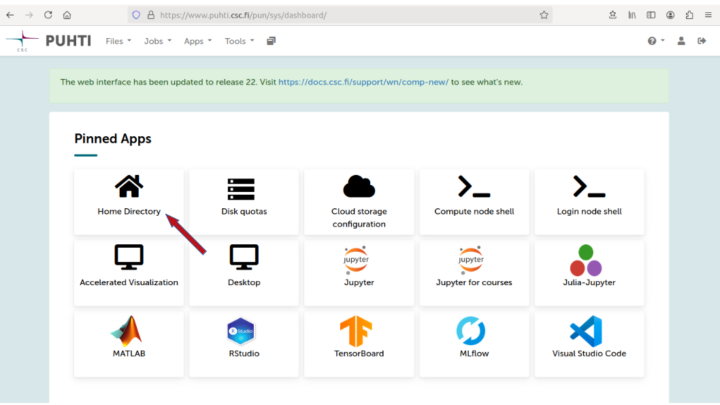Launch Visual Studio Code
This screenshot has height=405, width=720.
(x=589, y=344)
